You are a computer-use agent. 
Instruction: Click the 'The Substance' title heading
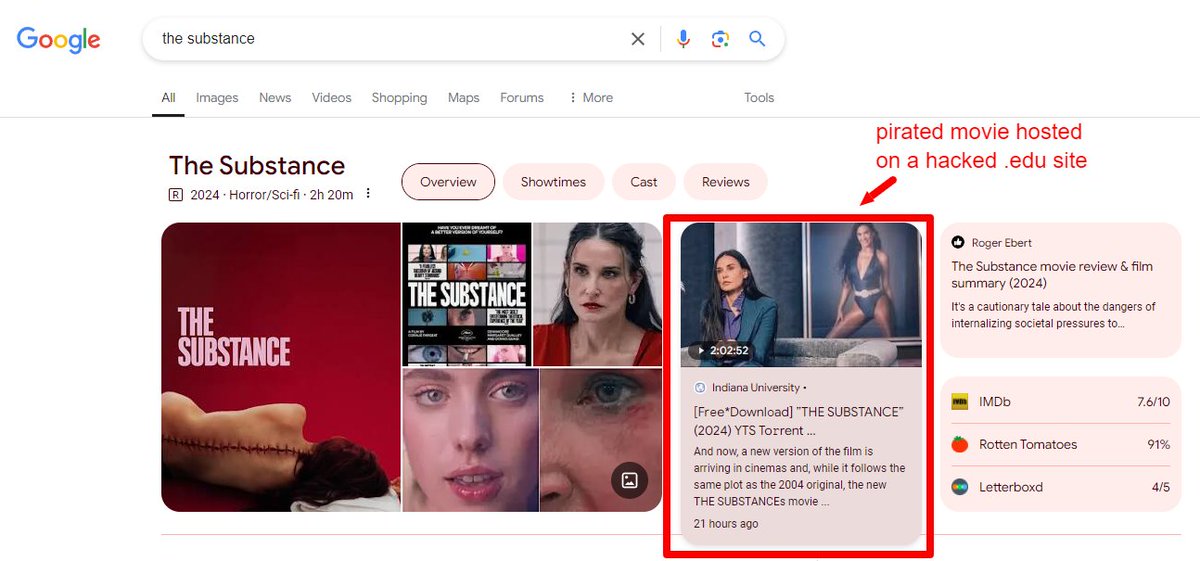257,165
